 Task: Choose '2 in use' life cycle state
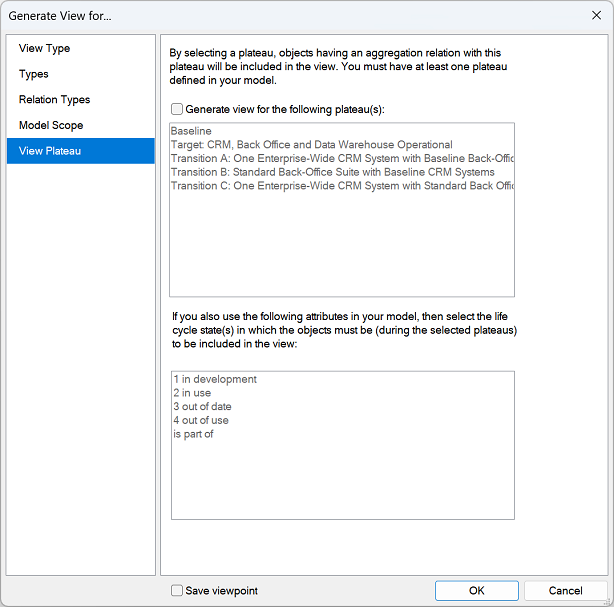coord(193,393)
